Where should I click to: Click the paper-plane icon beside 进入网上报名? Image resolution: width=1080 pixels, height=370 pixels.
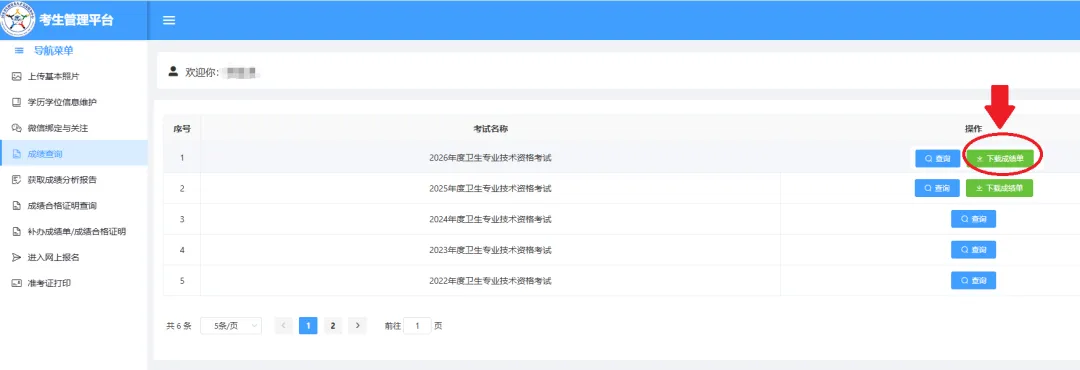(x=17, y=257)
